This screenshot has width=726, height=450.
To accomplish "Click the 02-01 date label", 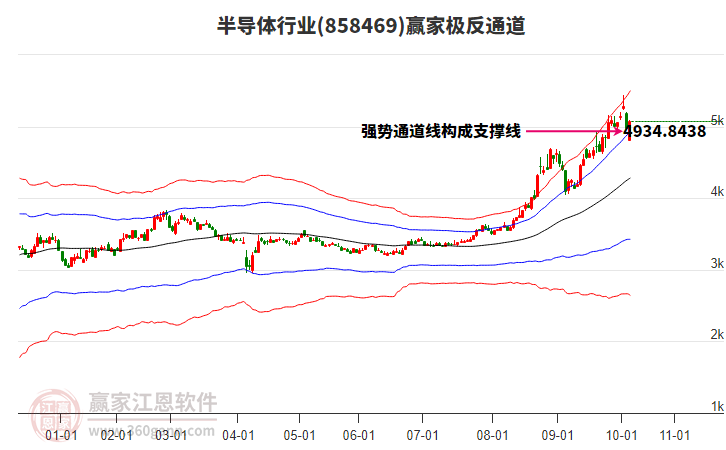I will [x=116, y=436].
